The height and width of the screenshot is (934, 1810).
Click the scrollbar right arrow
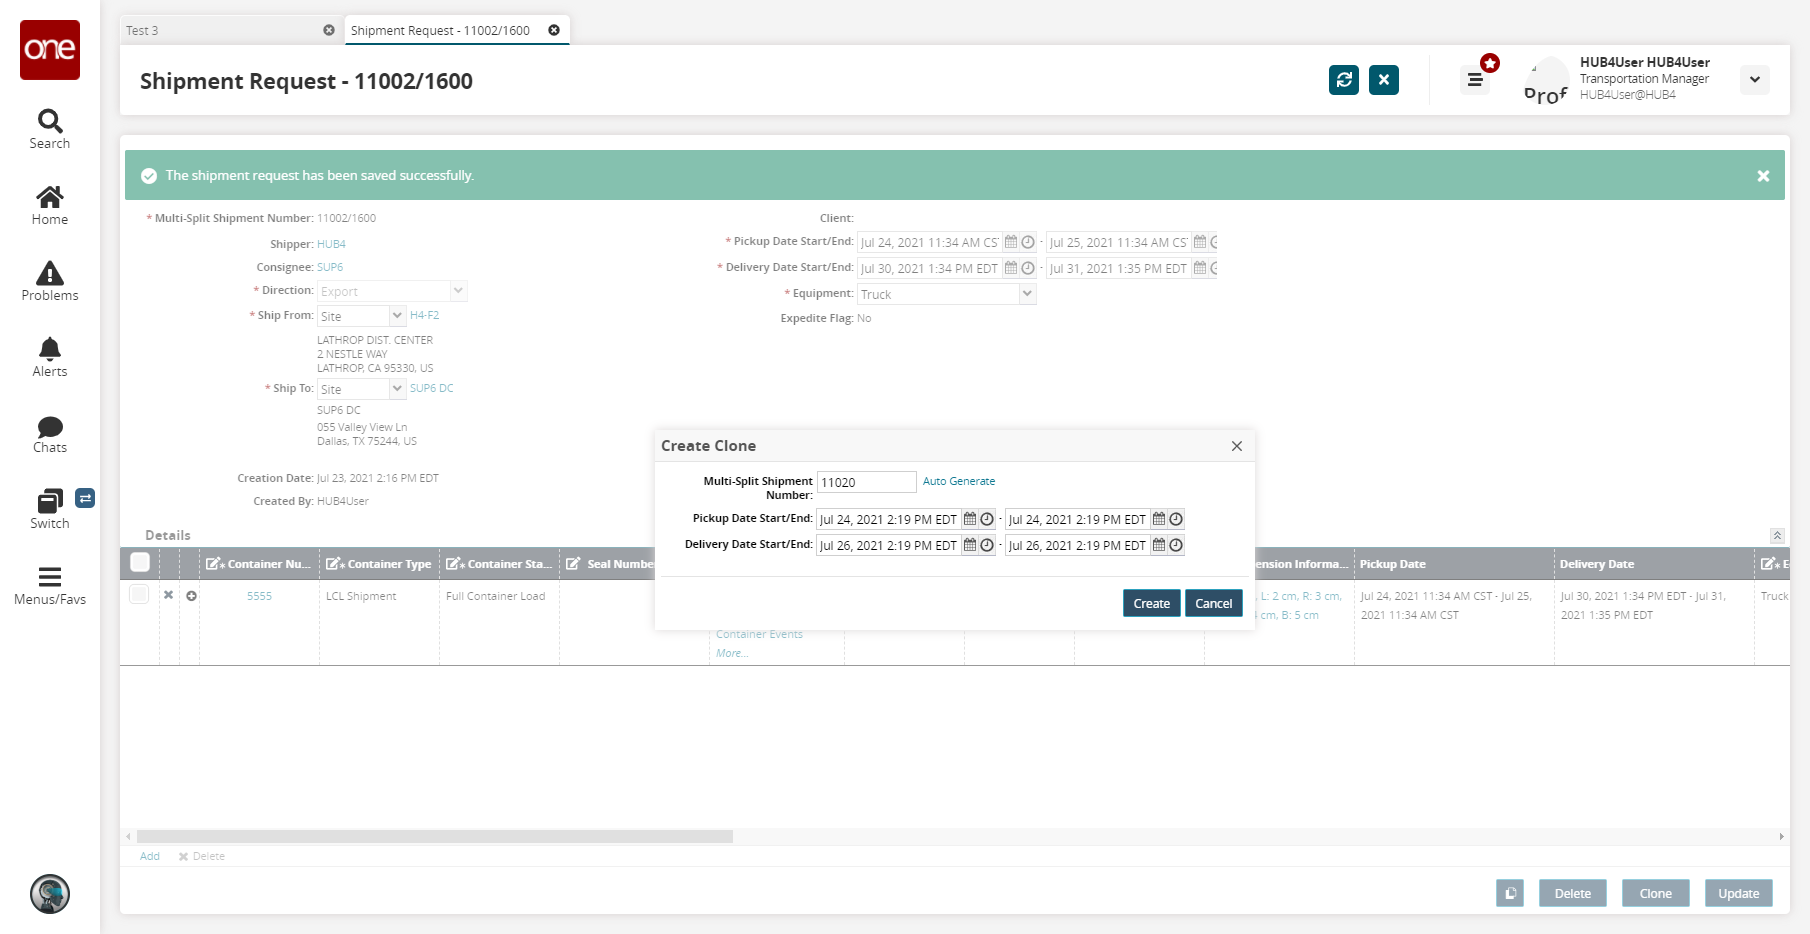coord(1781,836)
